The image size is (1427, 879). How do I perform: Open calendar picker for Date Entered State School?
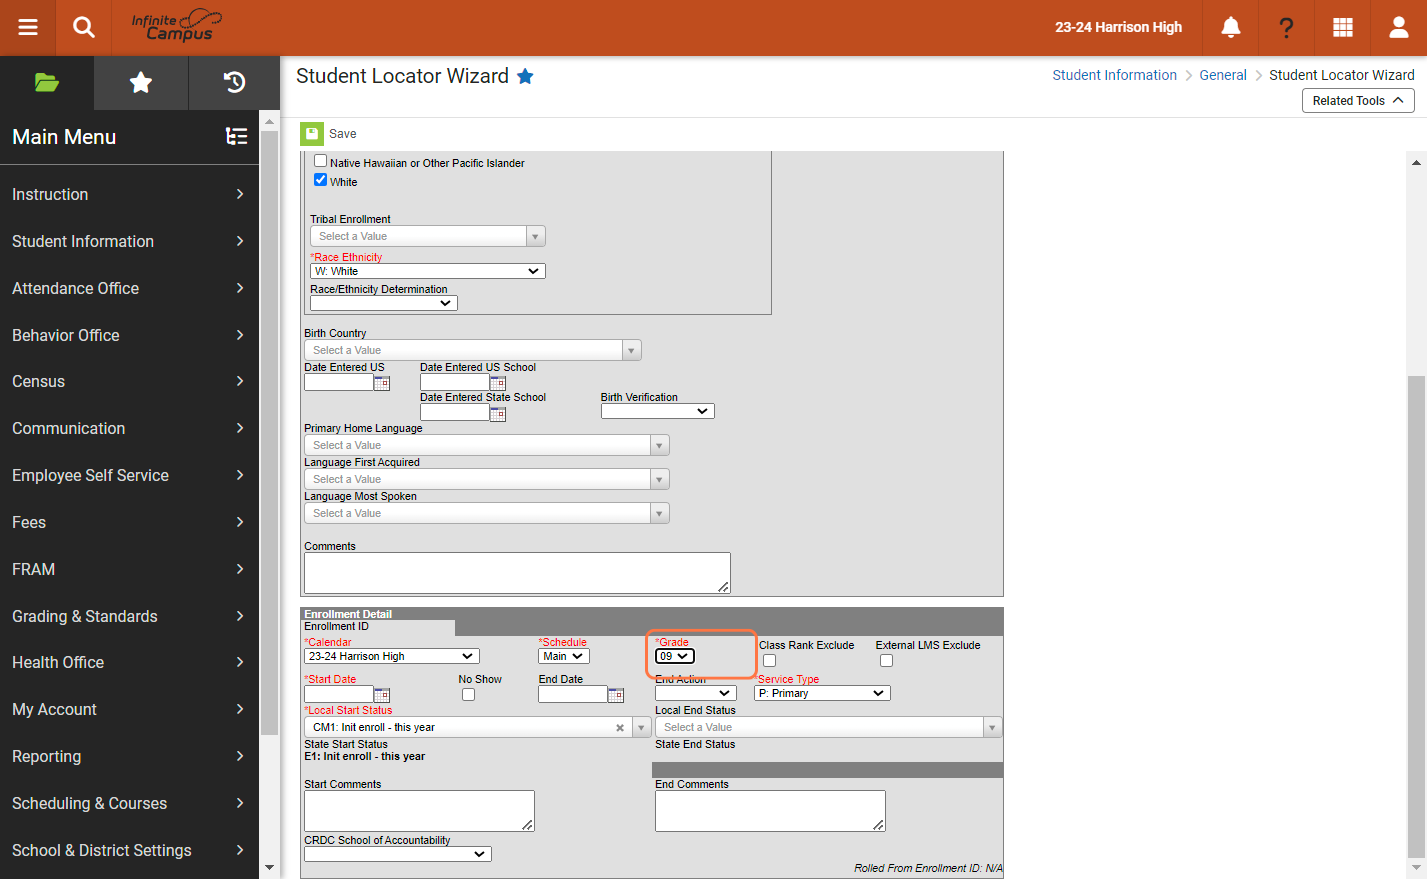[498, 413]
